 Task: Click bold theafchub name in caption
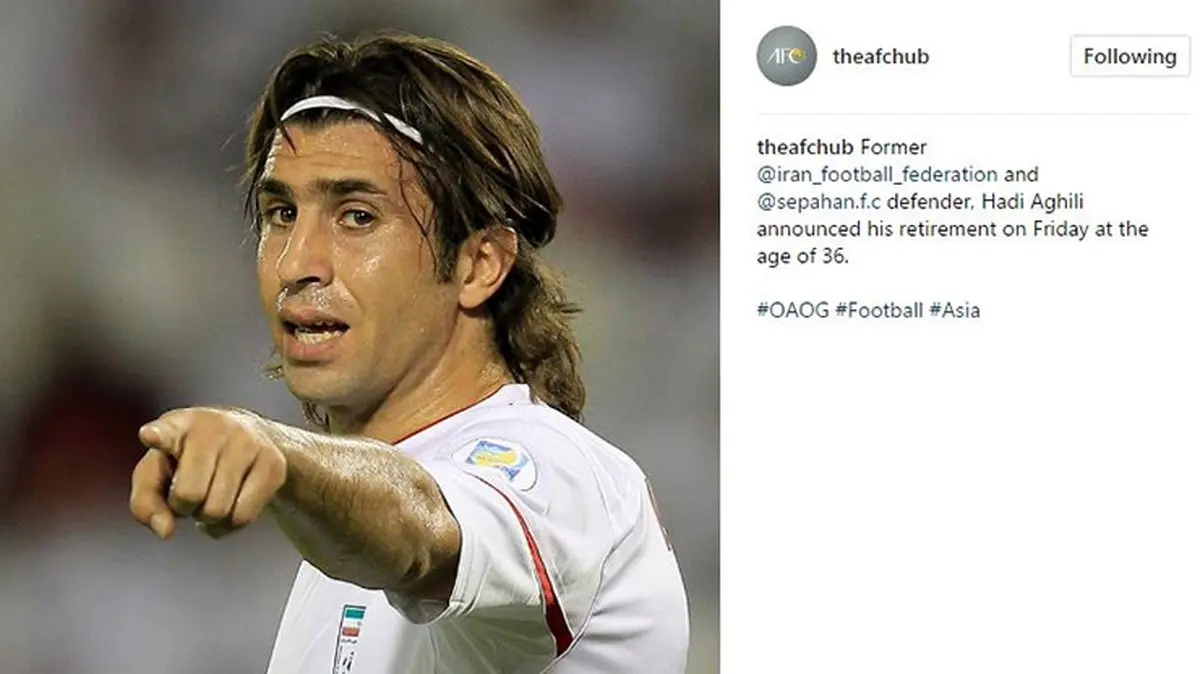[x=806, y=148]
